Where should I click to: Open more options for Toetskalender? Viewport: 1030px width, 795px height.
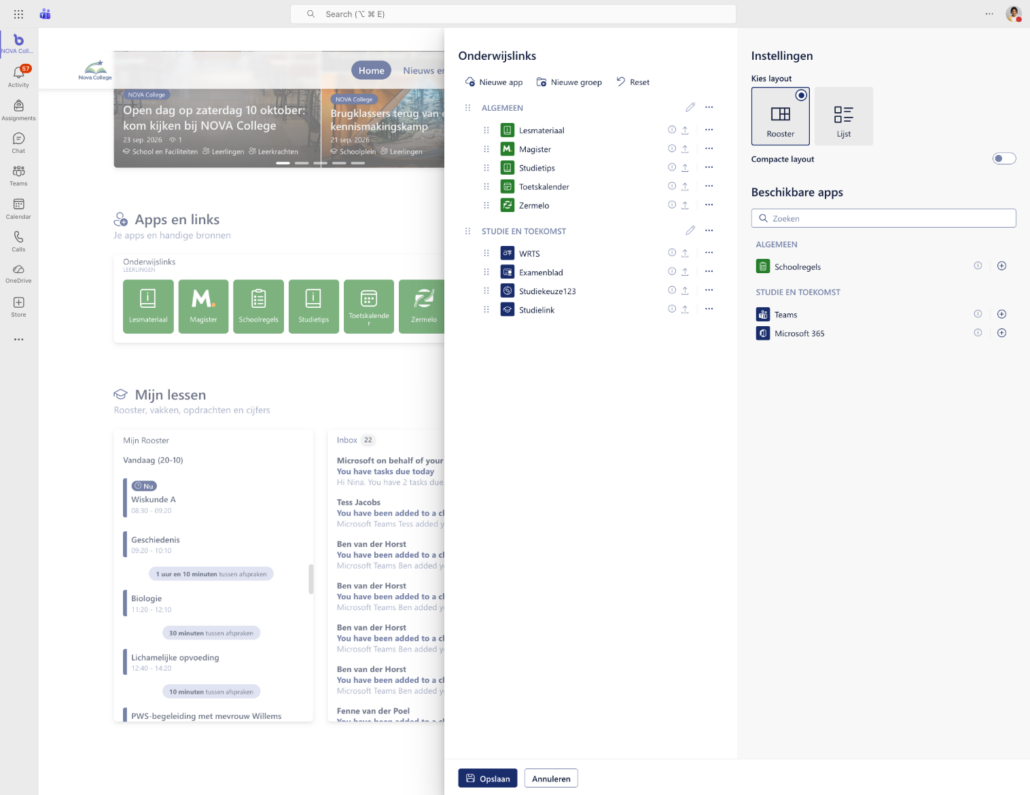click(709, 186)
